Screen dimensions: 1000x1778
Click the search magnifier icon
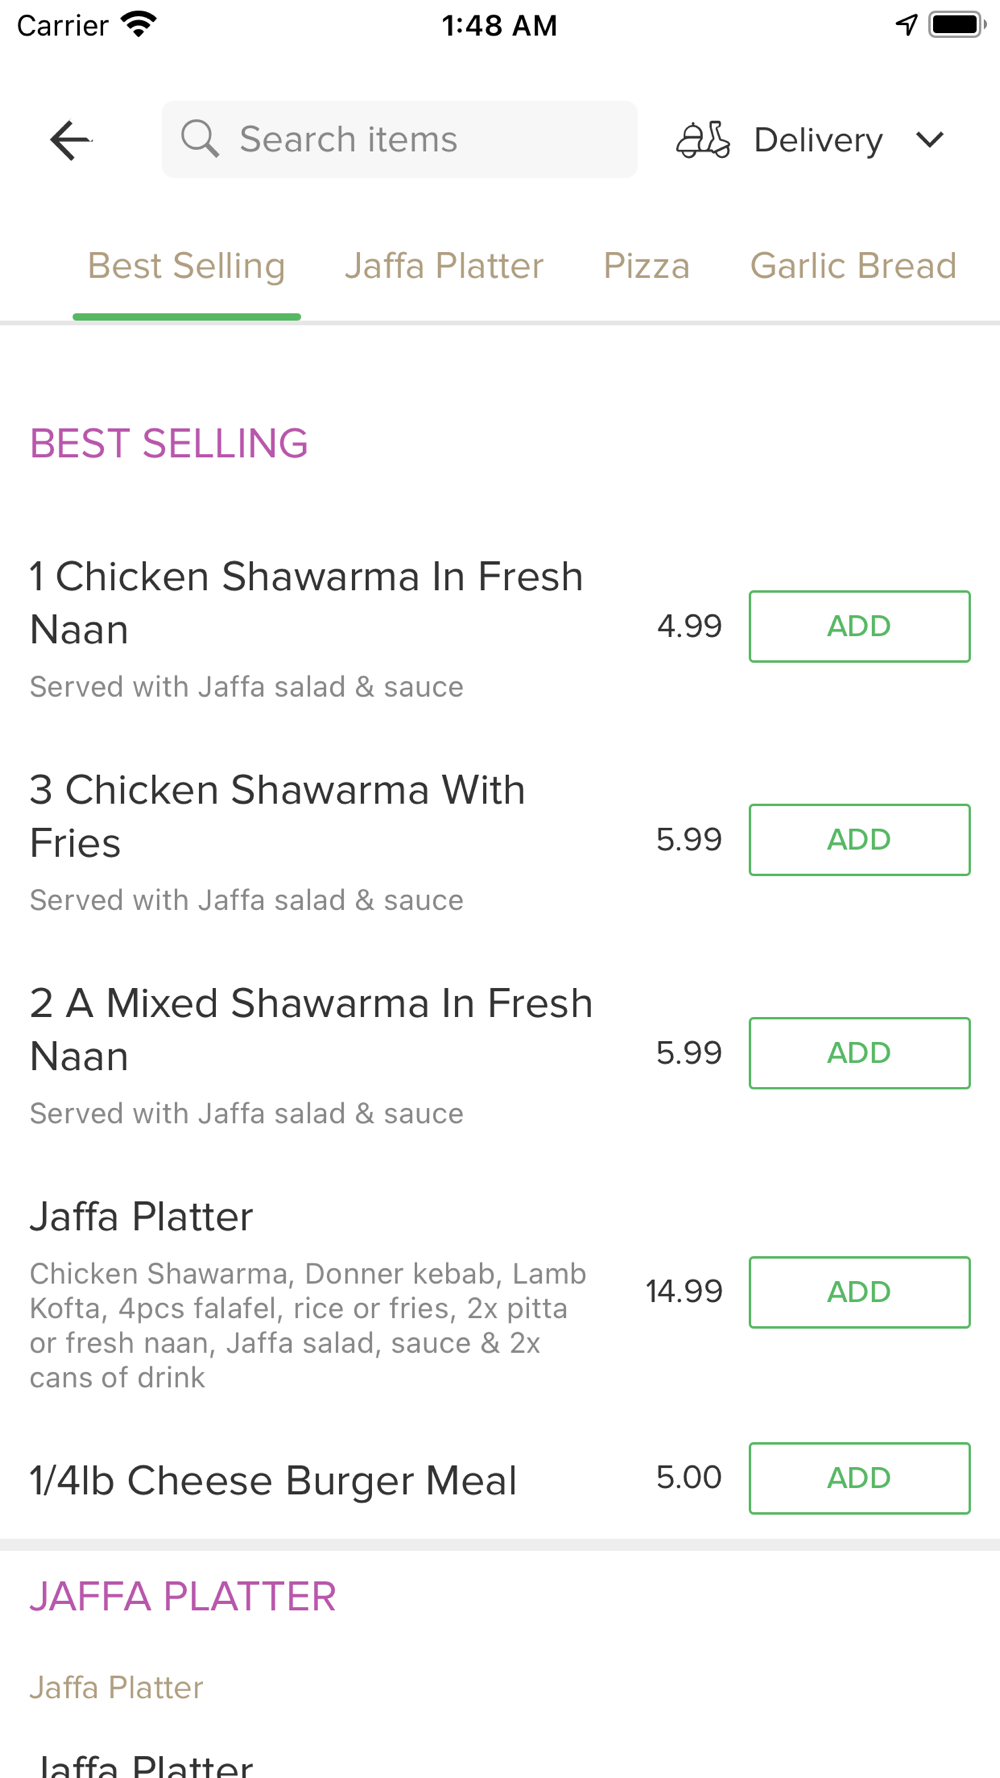click(200, 139)
